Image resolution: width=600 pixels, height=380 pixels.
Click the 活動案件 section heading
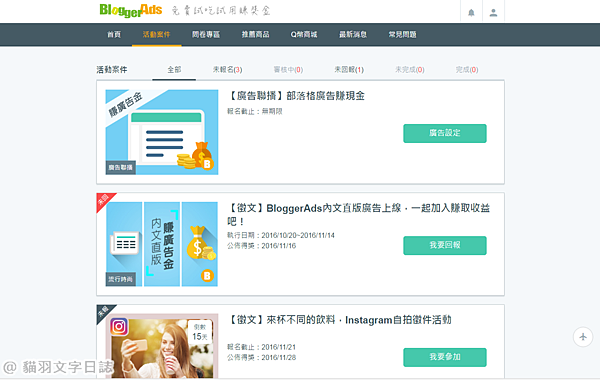tap(112, 70)
